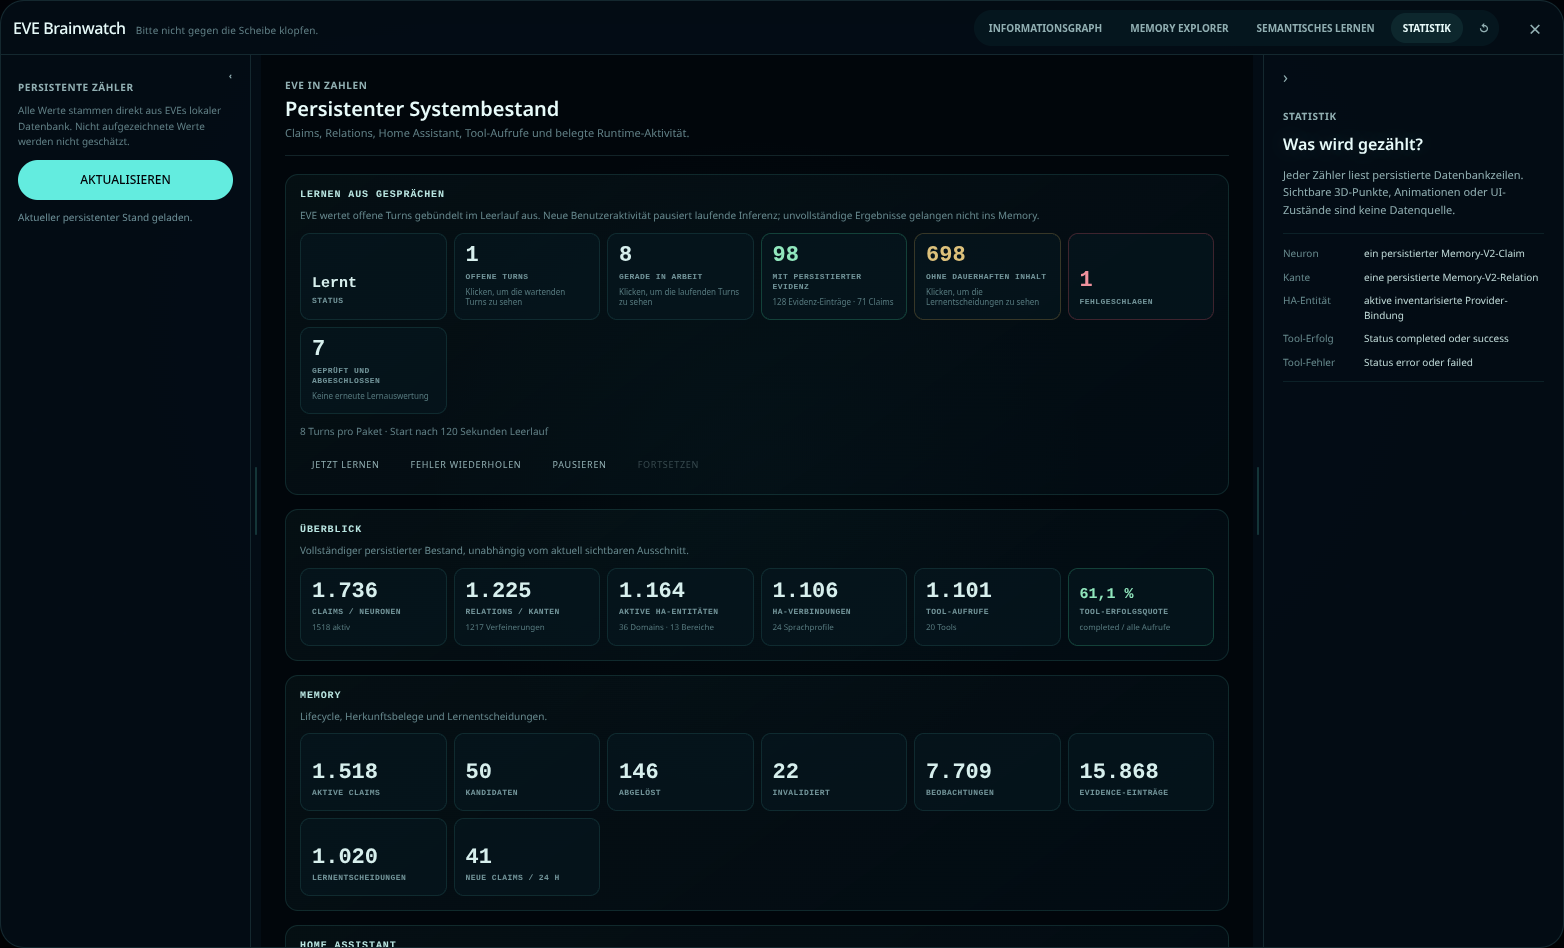Click the EVE Brainwatch title

(69, 29)
